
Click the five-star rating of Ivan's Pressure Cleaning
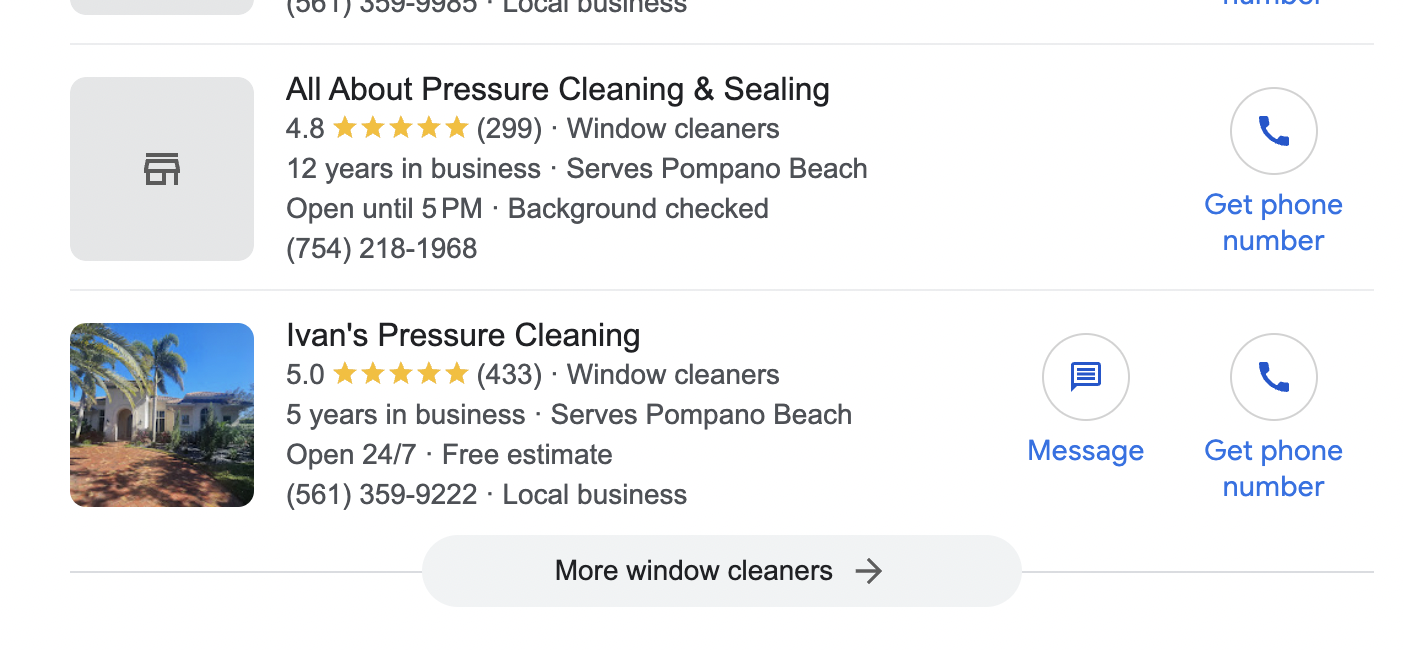tap(400, 375)
